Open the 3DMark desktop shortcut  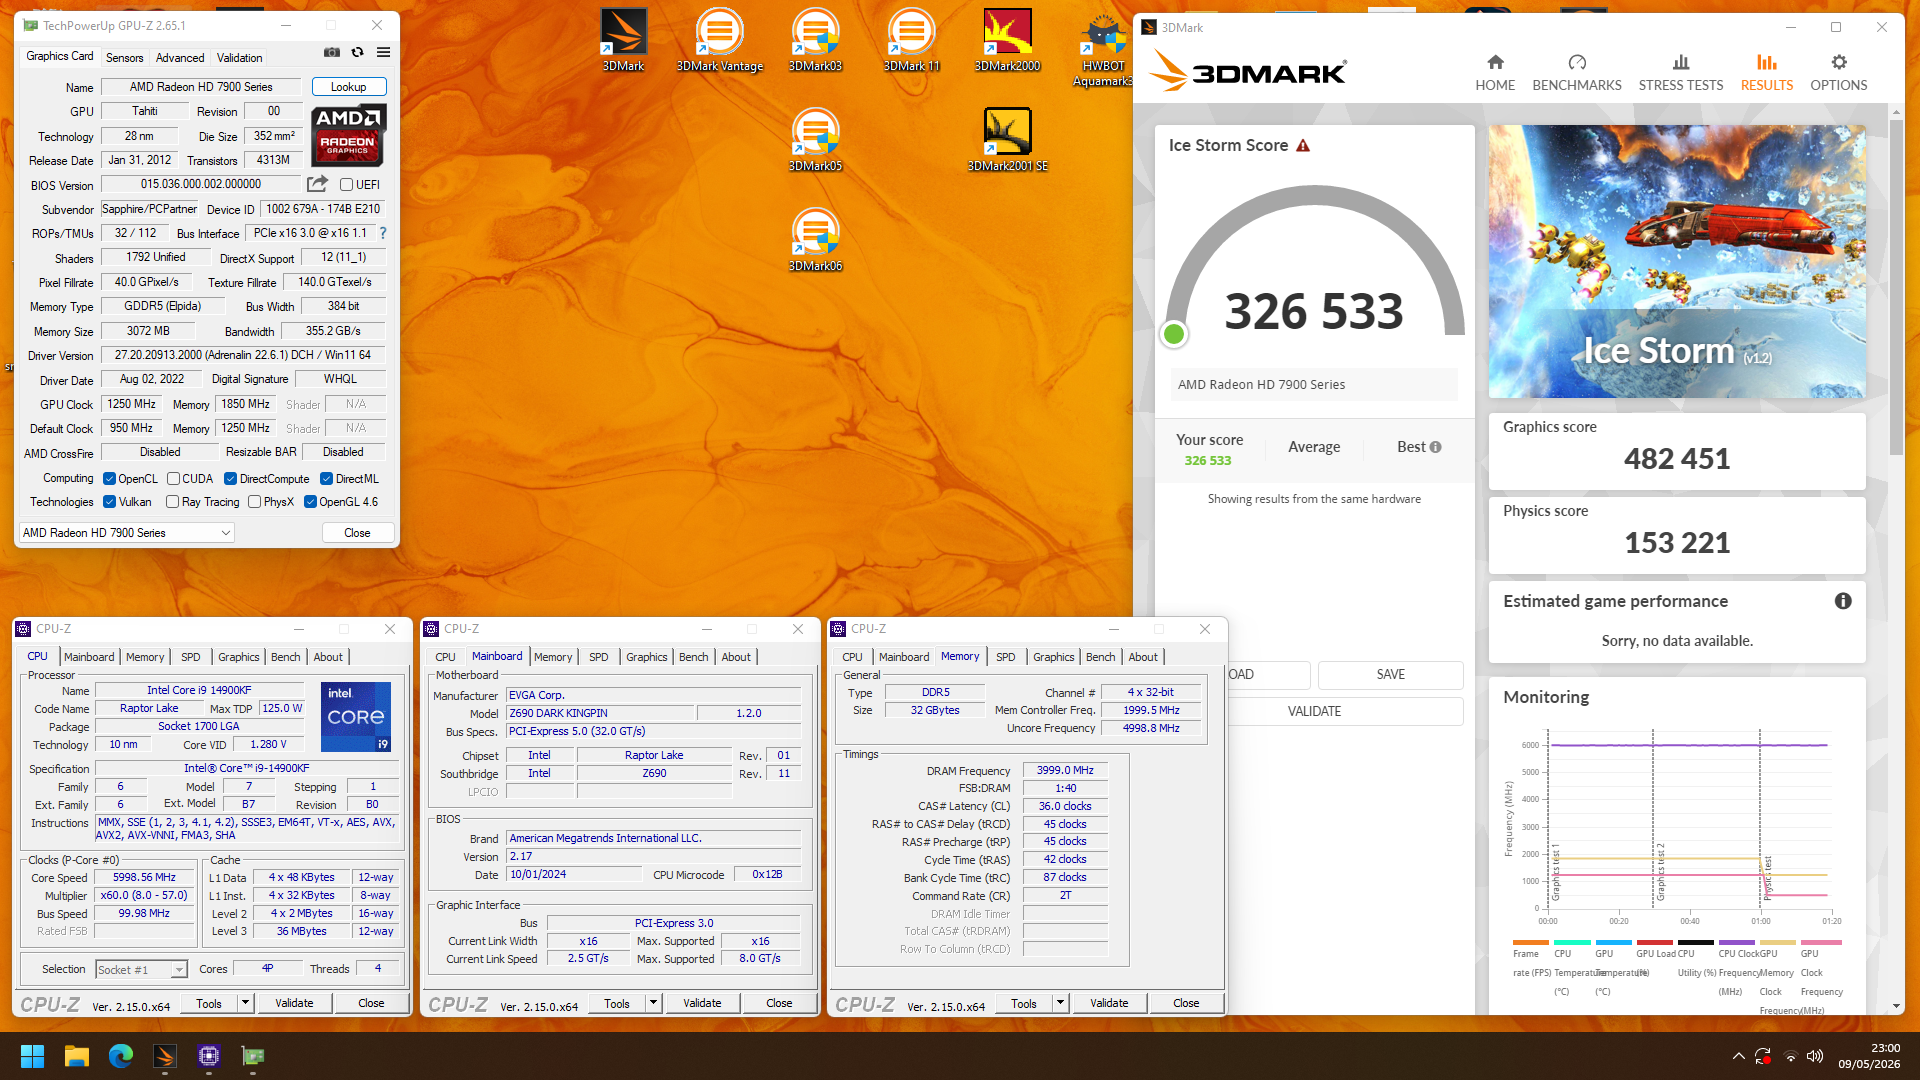(x=623, y=40)
